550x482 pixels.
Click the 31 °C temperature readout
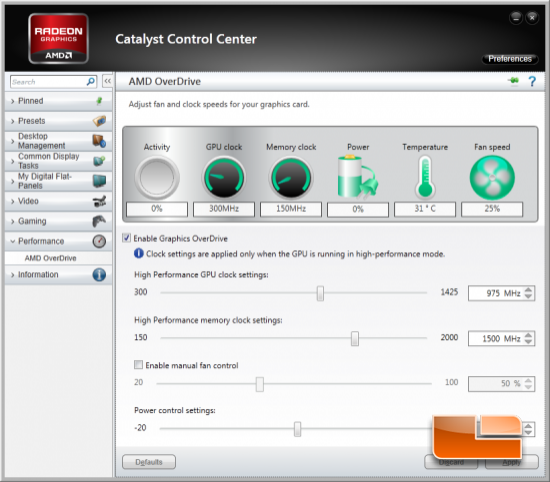pyautogui.click(x=425, y=209)
